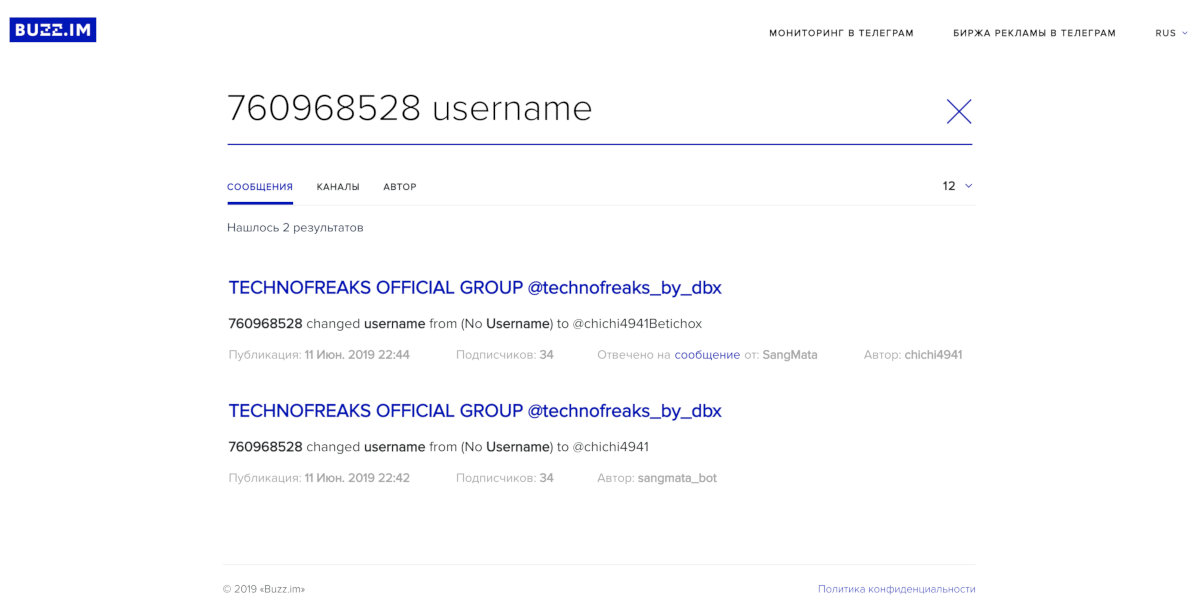The width and height of the screenshot is (1200, 609).
Task: Open the BUZZ.IM logo home page
Action: 53,30
